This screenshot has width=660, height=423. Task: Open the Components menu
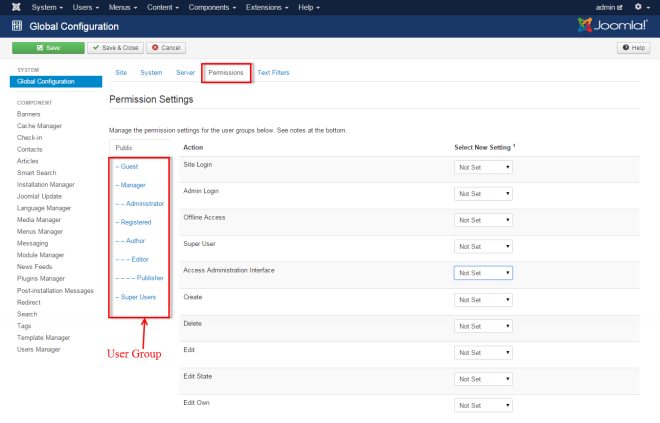point(212,7)
